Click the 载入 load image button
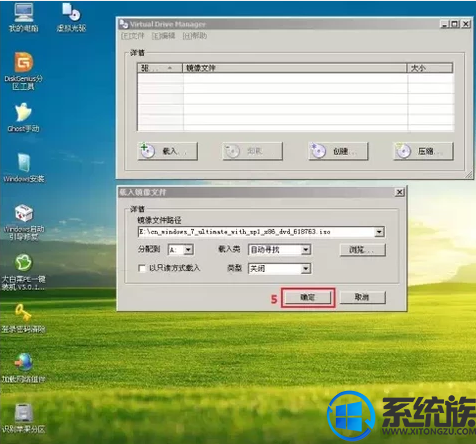Image resolution: width=476 pixels, height=444 pixels. (x=168, y=151)
